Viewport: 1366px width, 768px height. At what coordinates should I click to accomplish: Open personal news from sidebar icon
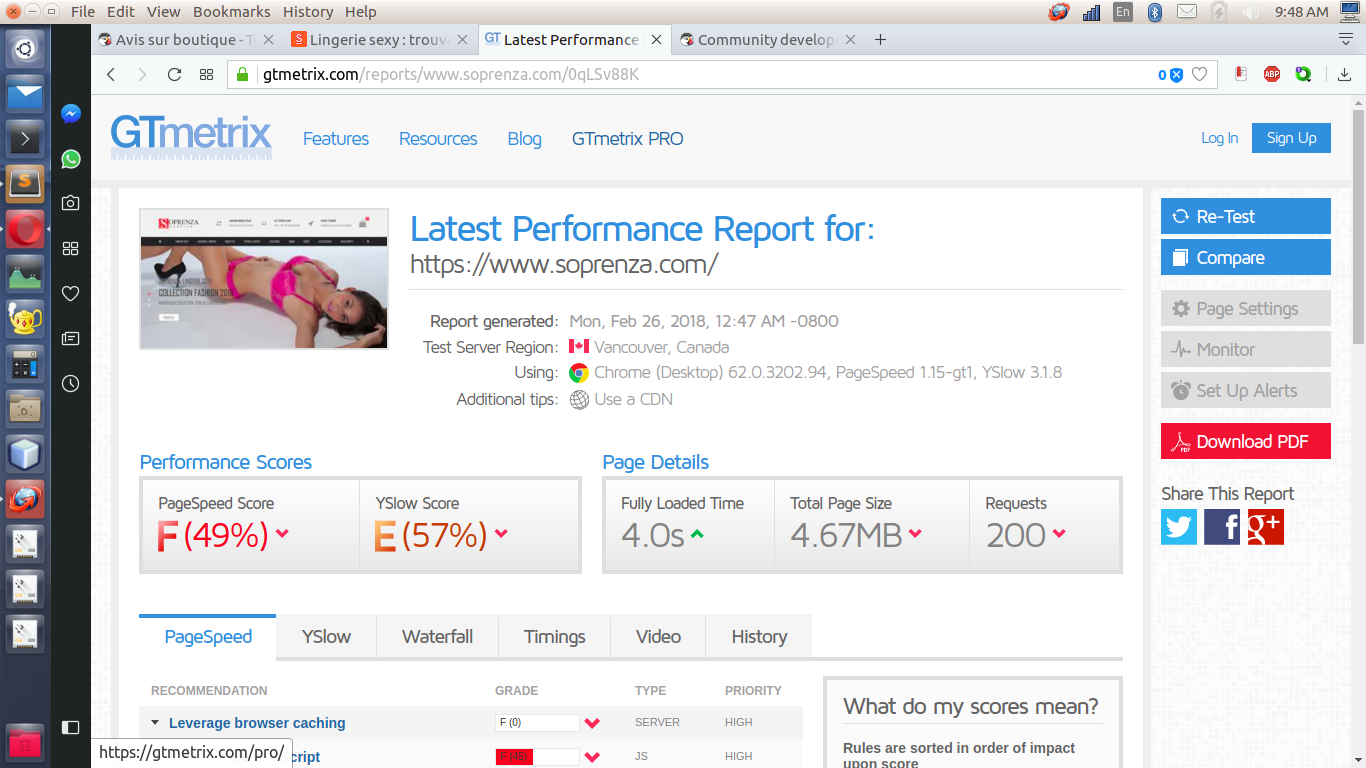70,338
